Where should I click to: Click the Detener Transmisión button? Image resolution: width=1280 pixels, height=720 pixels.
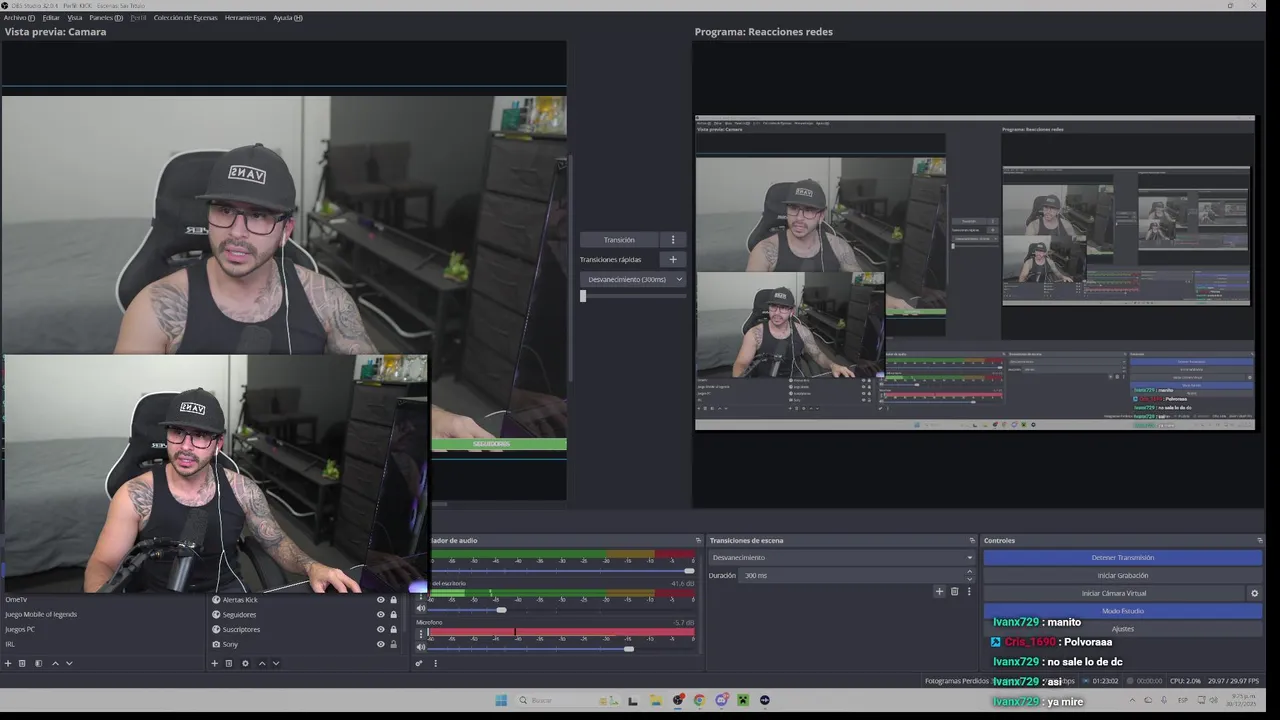point(1123,557)
